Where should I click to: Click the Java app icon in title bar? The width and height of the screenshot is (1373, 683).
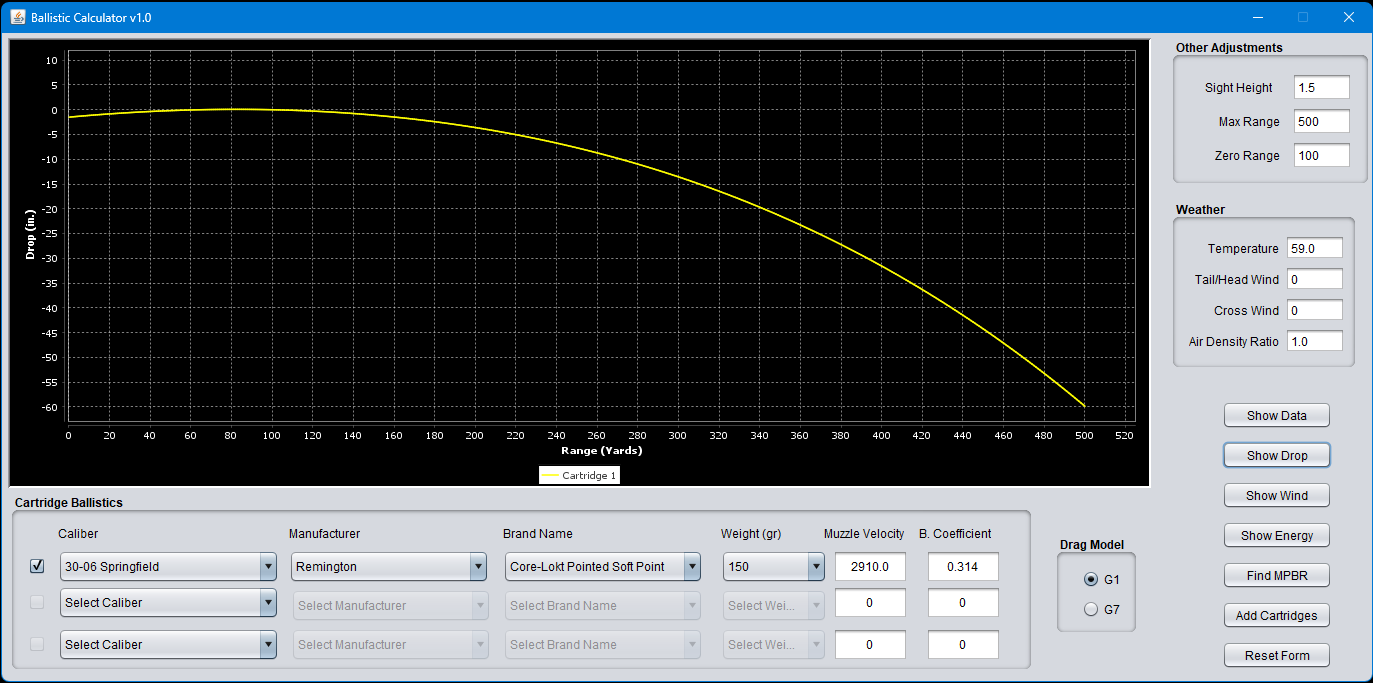click(18, 18)
